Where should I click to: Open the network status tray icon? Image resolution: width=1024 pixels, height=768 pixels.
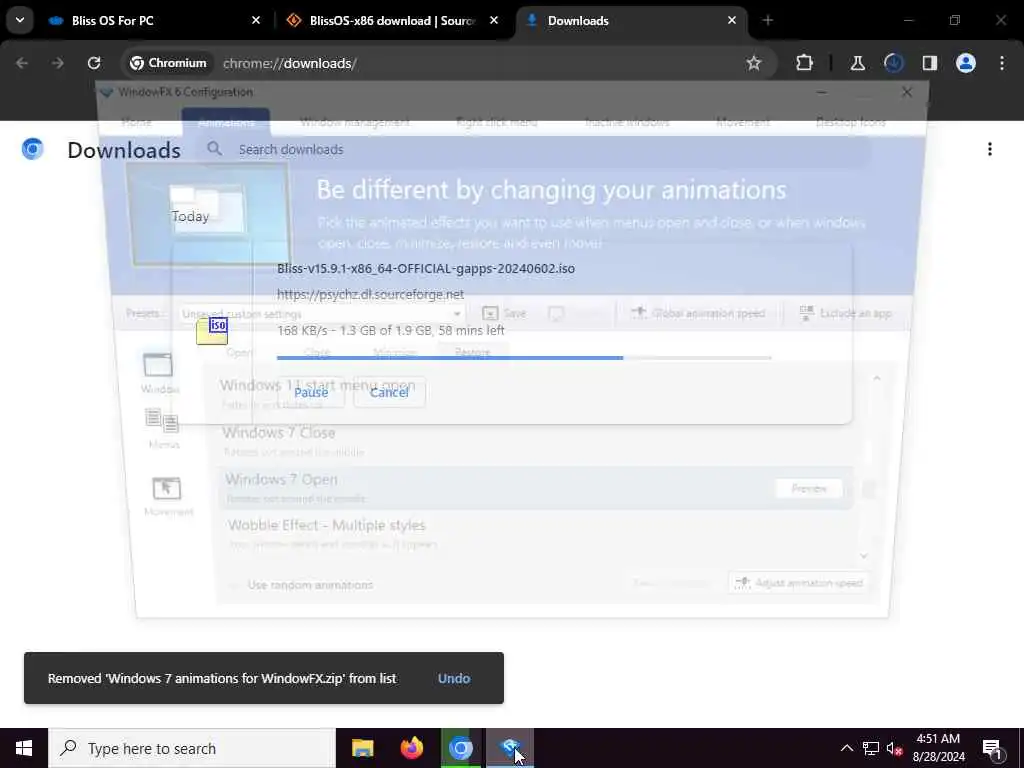coord(871,748)
